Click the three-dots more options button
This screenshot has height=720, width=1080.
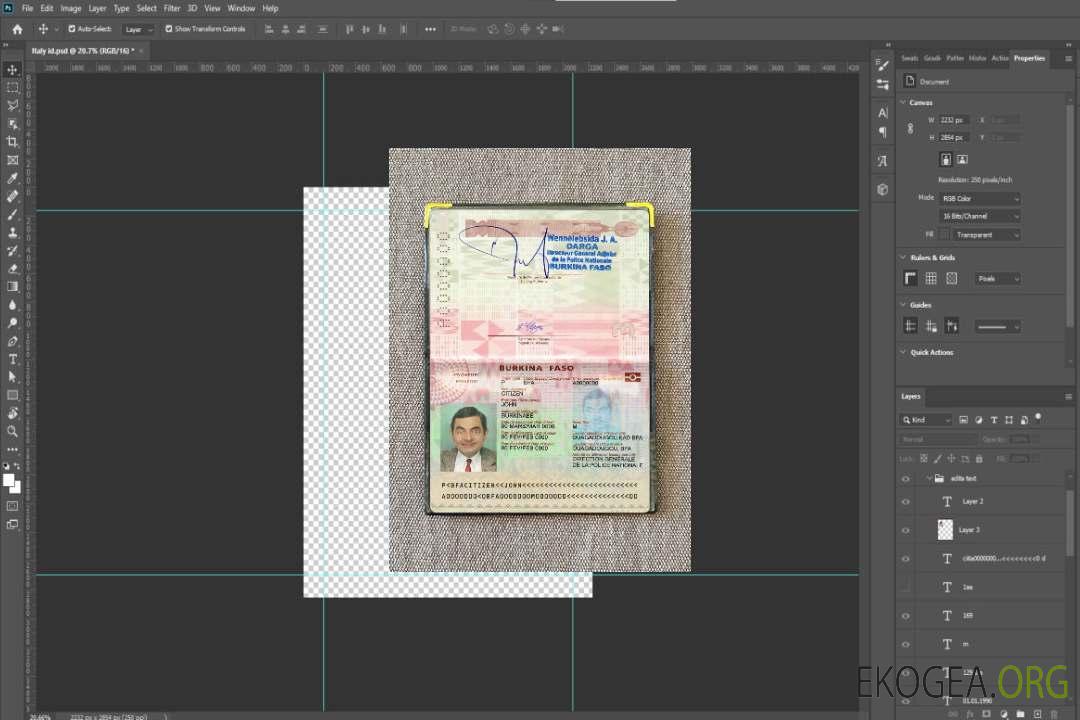pos(430,29)
